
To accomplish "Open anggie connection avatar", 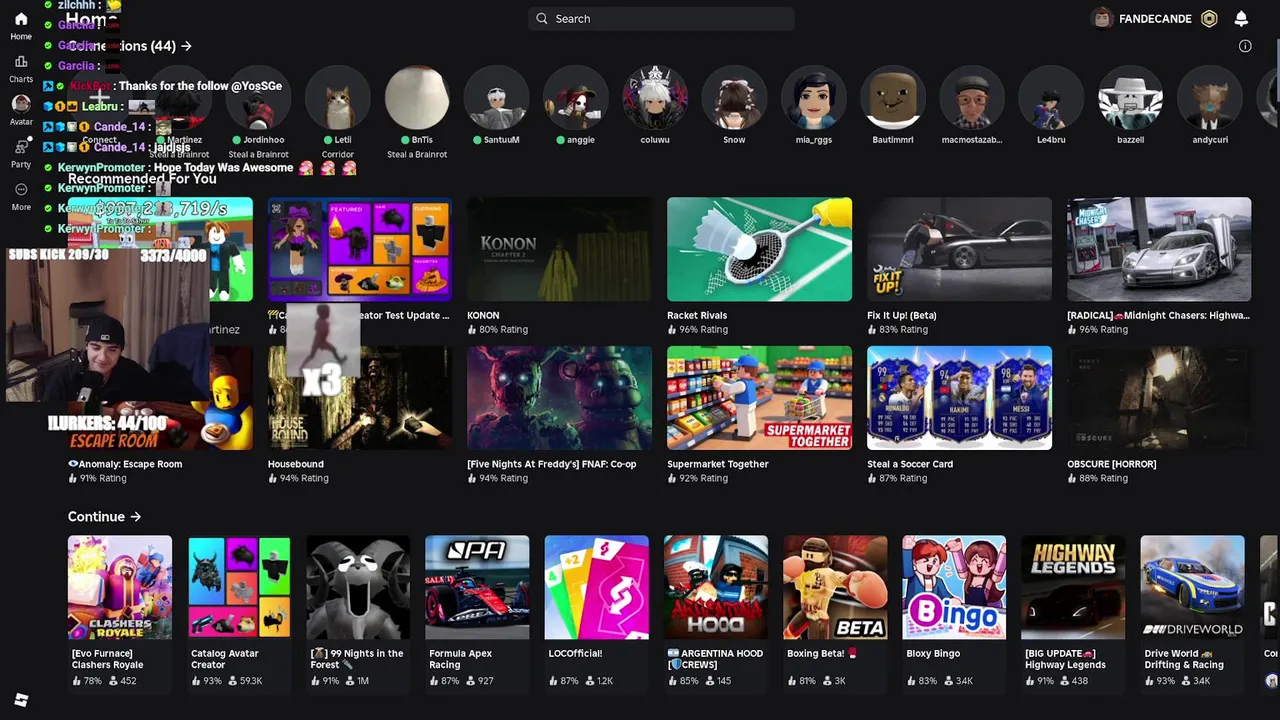I will (x=576, y=100).
